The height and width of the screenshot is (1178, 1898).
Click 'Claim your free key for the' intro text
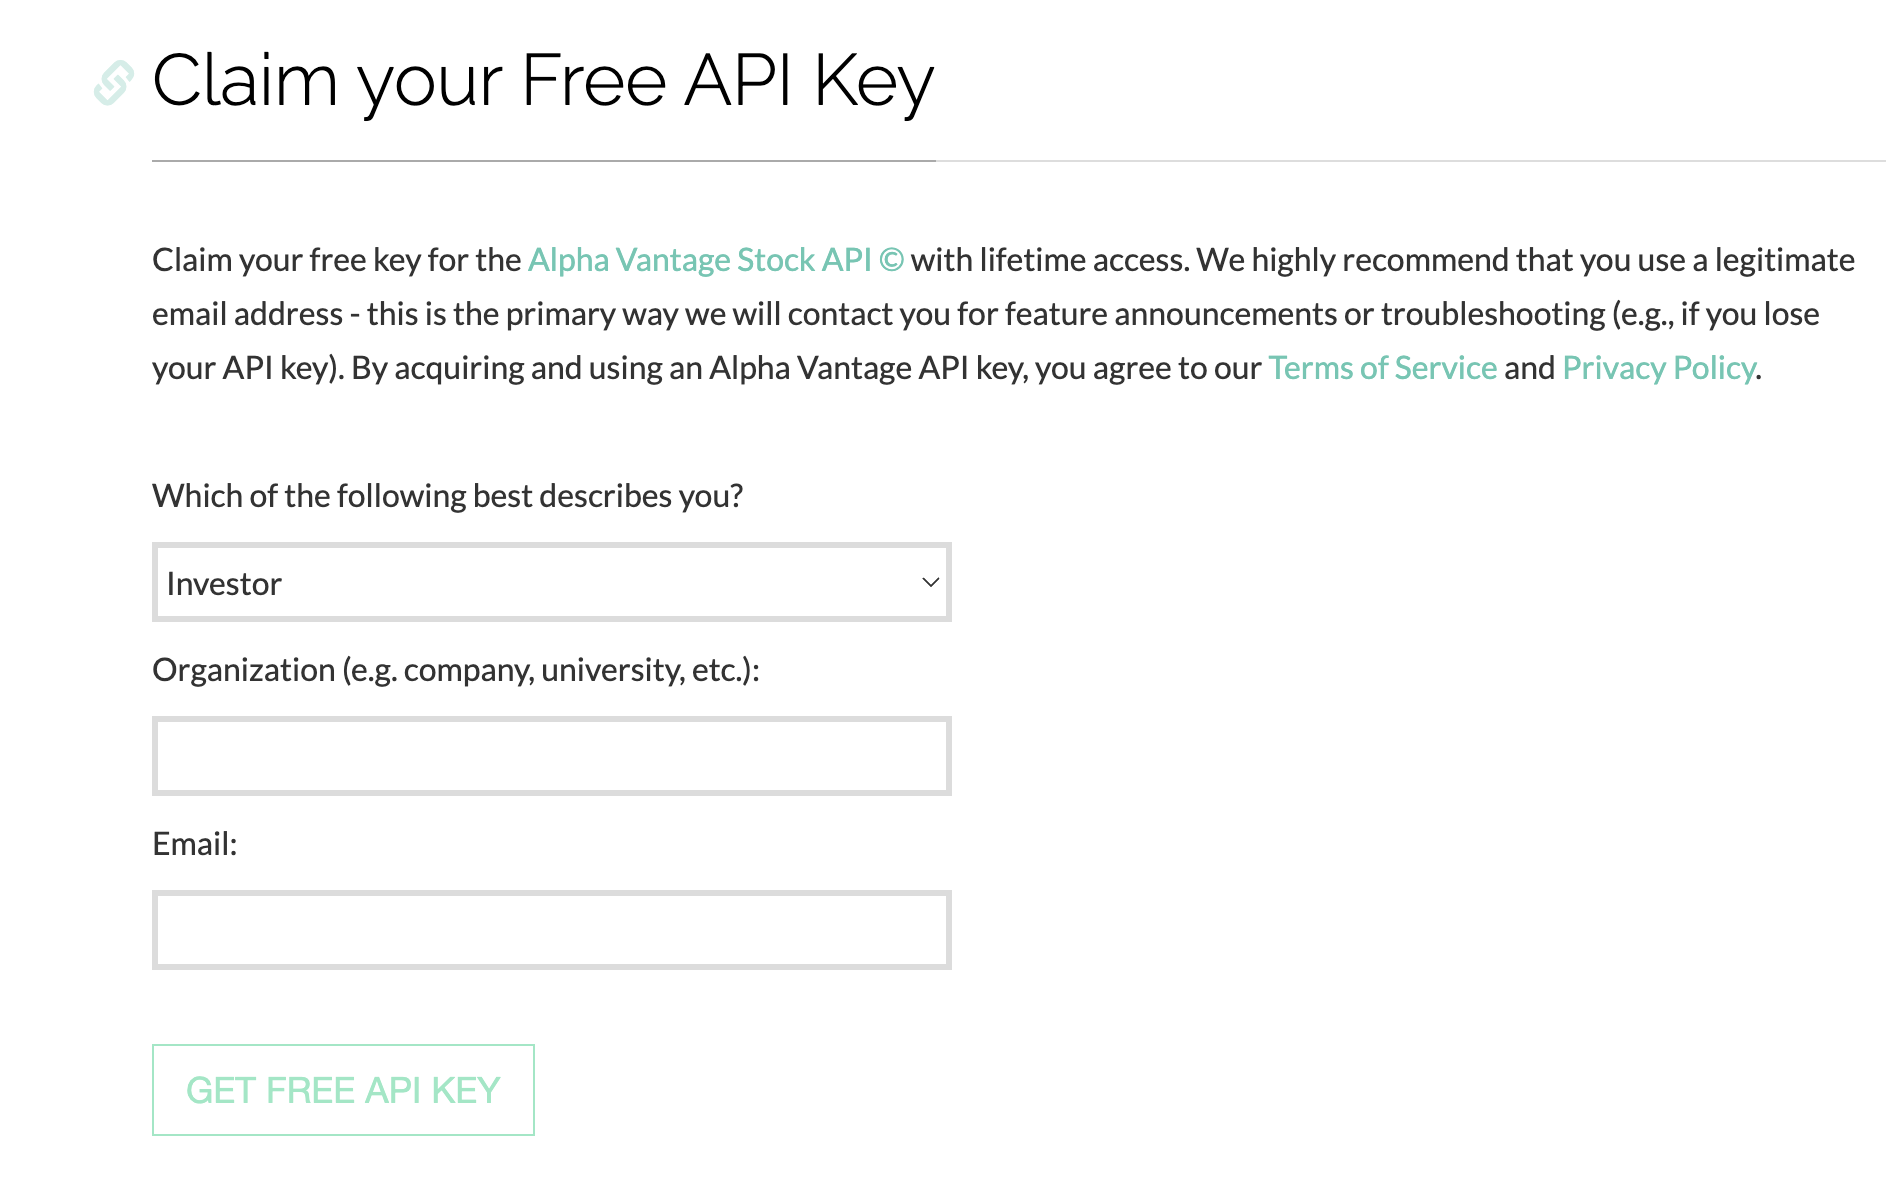[336, 260]
